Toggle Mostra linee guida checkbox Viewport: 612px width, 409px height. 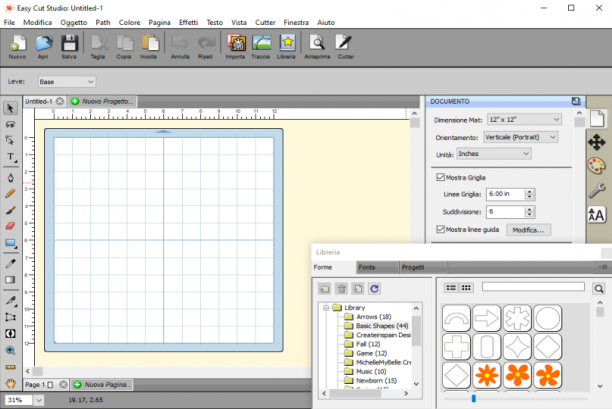(440, 229)
